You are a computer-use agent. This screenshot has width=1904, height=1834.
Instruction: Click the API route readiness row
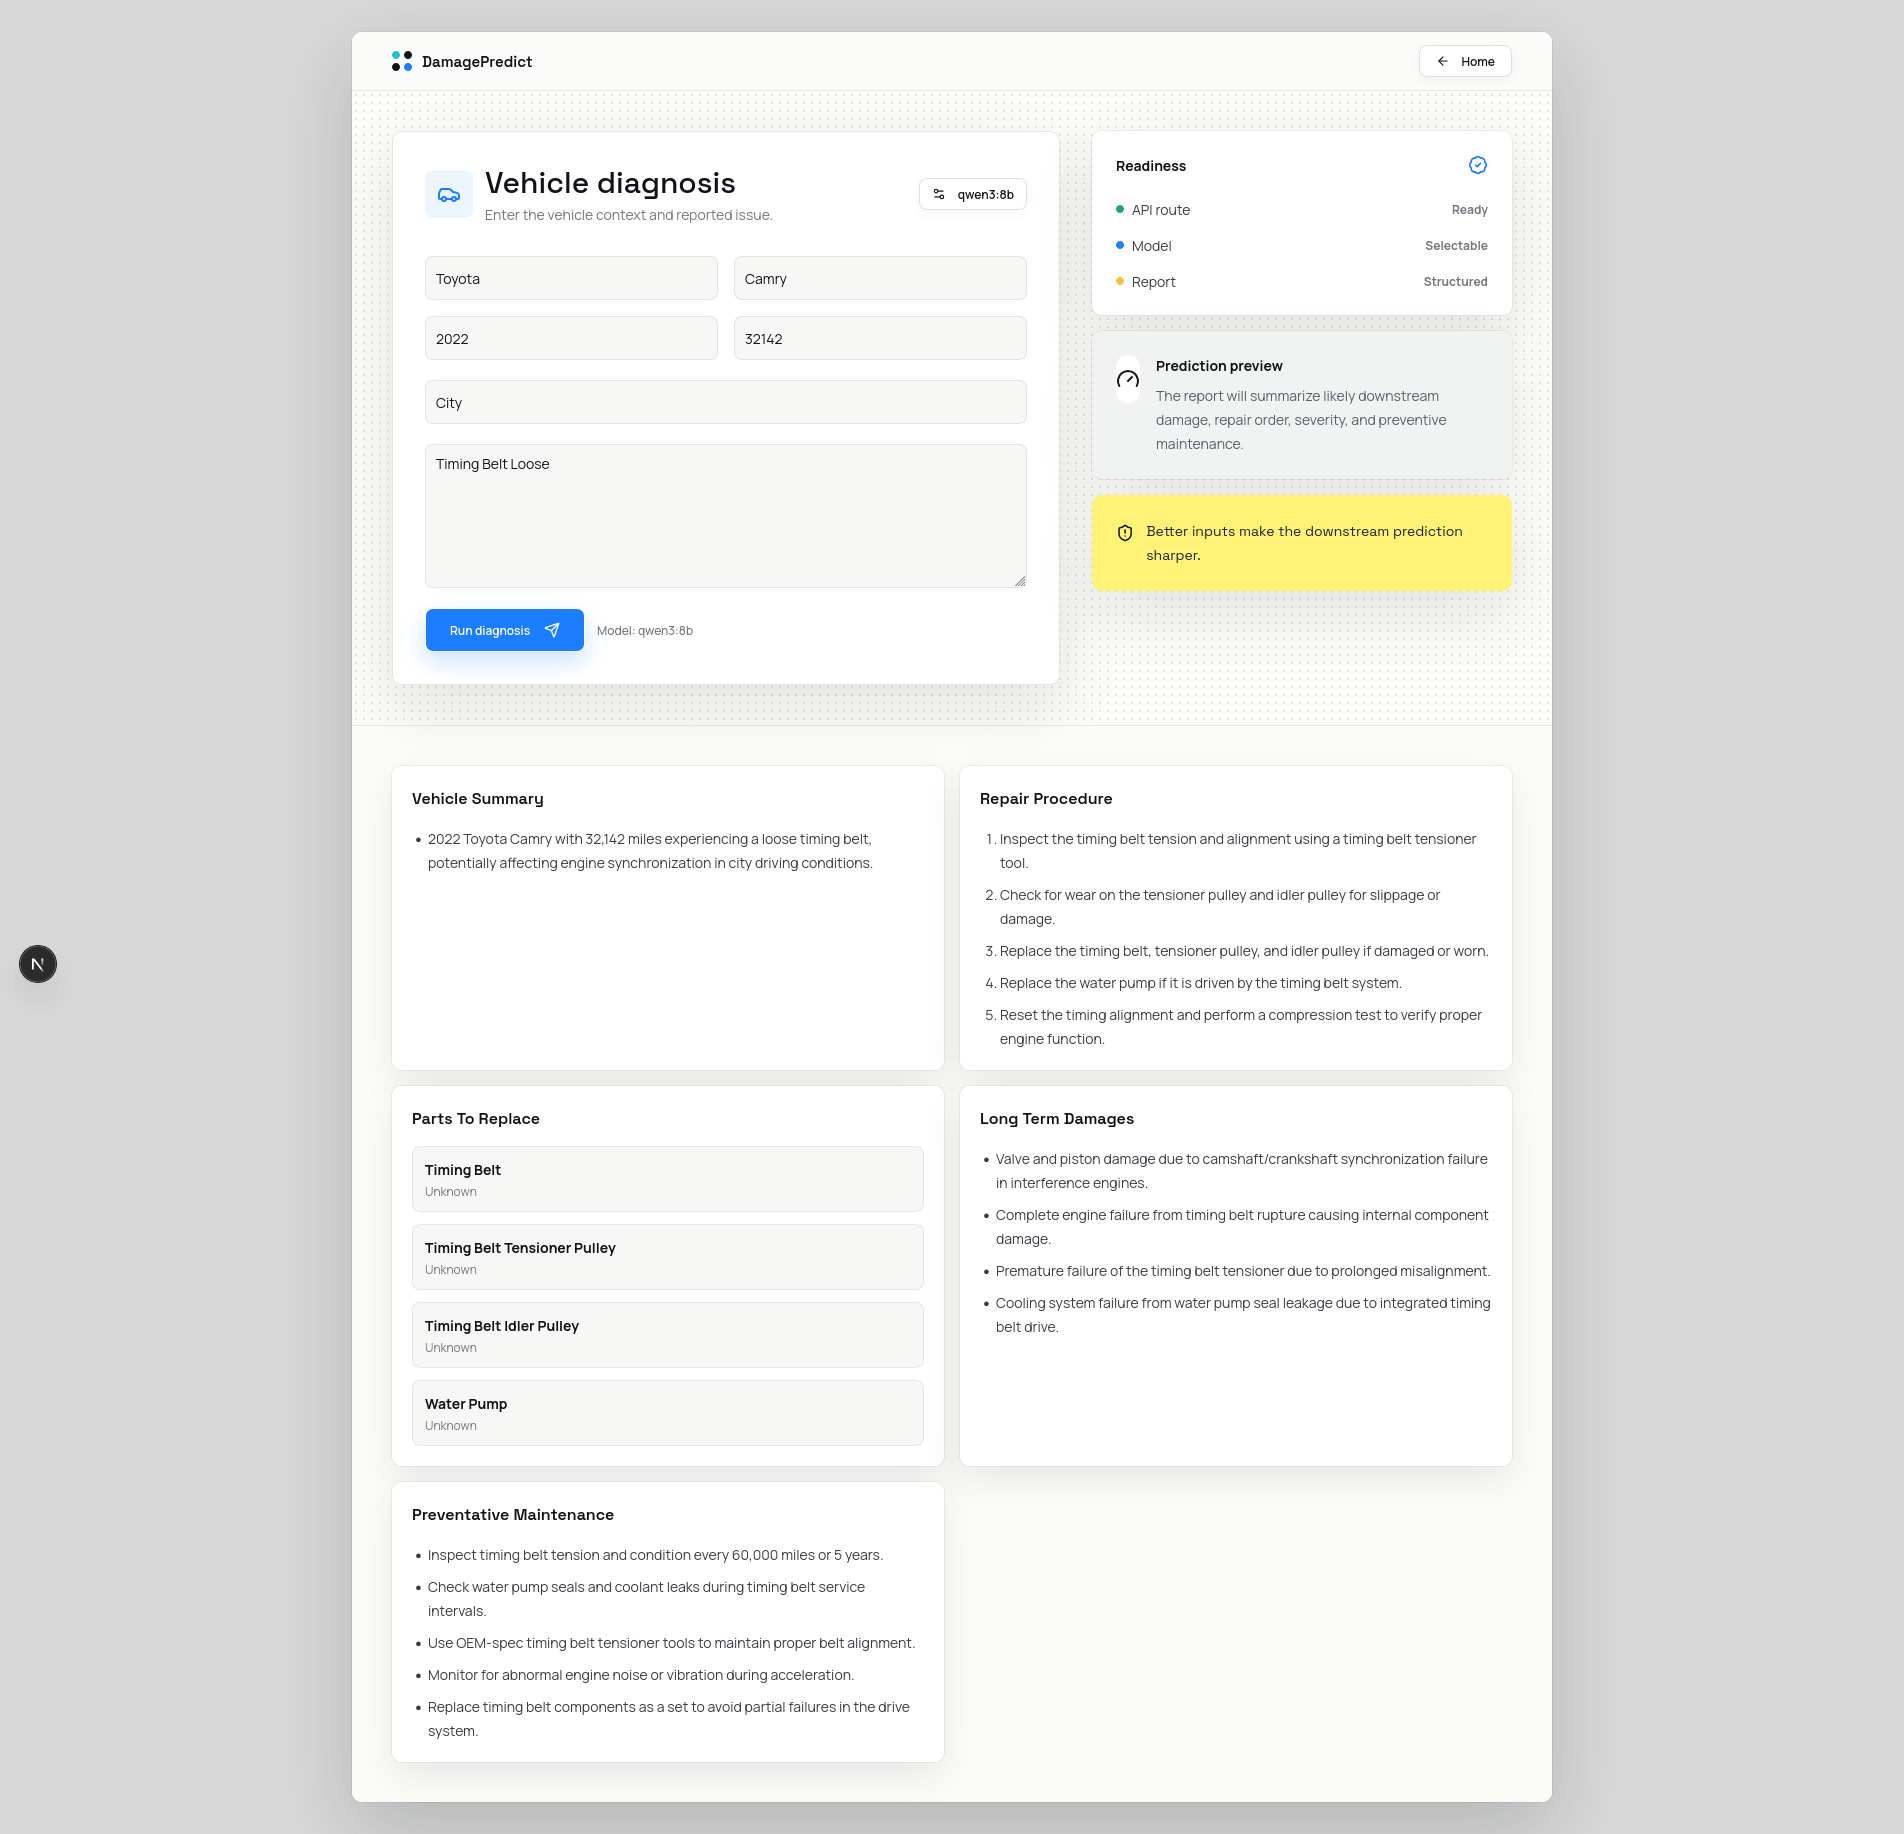pos(1302,210)
